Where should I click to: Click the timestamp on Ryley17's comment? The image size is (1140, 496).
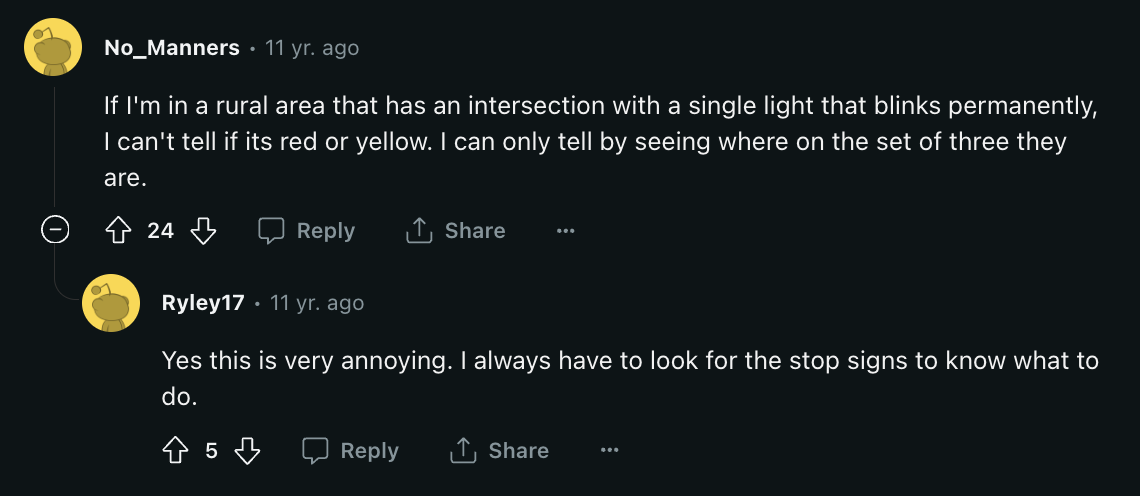pos(317,303)
